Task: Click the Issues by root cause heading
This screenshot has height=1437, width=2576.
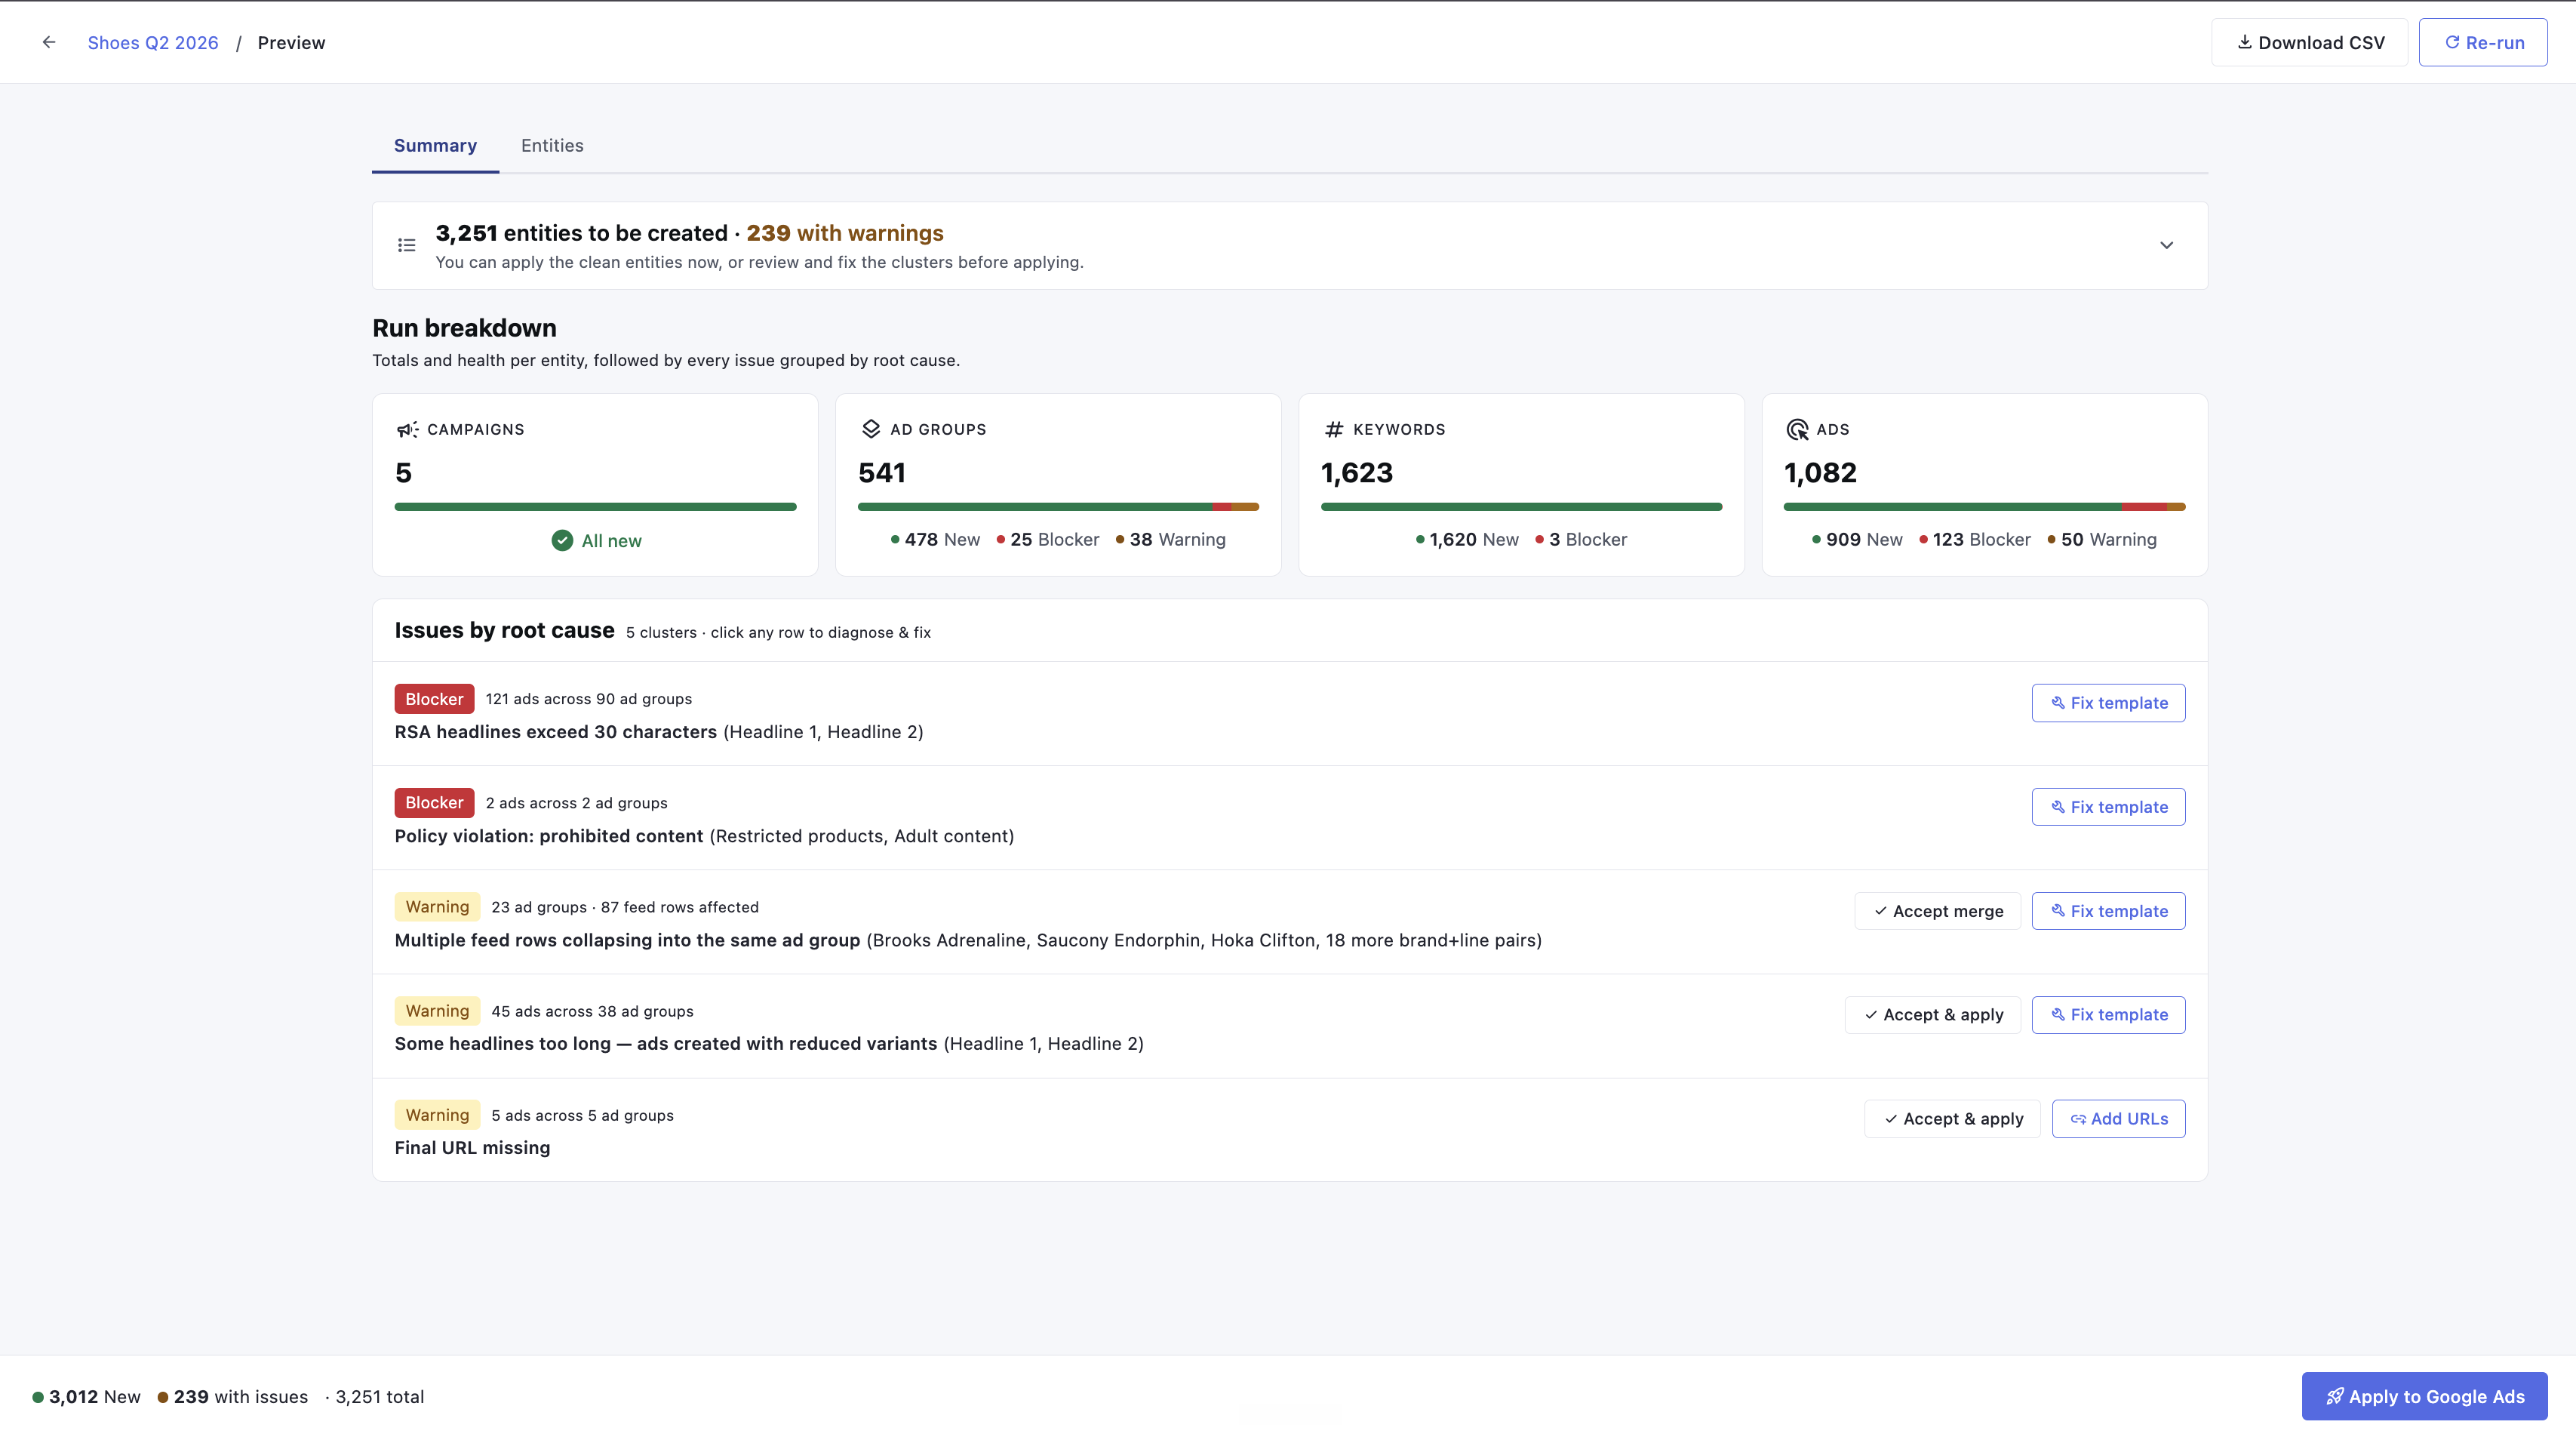Action: (x=504, y=630)
